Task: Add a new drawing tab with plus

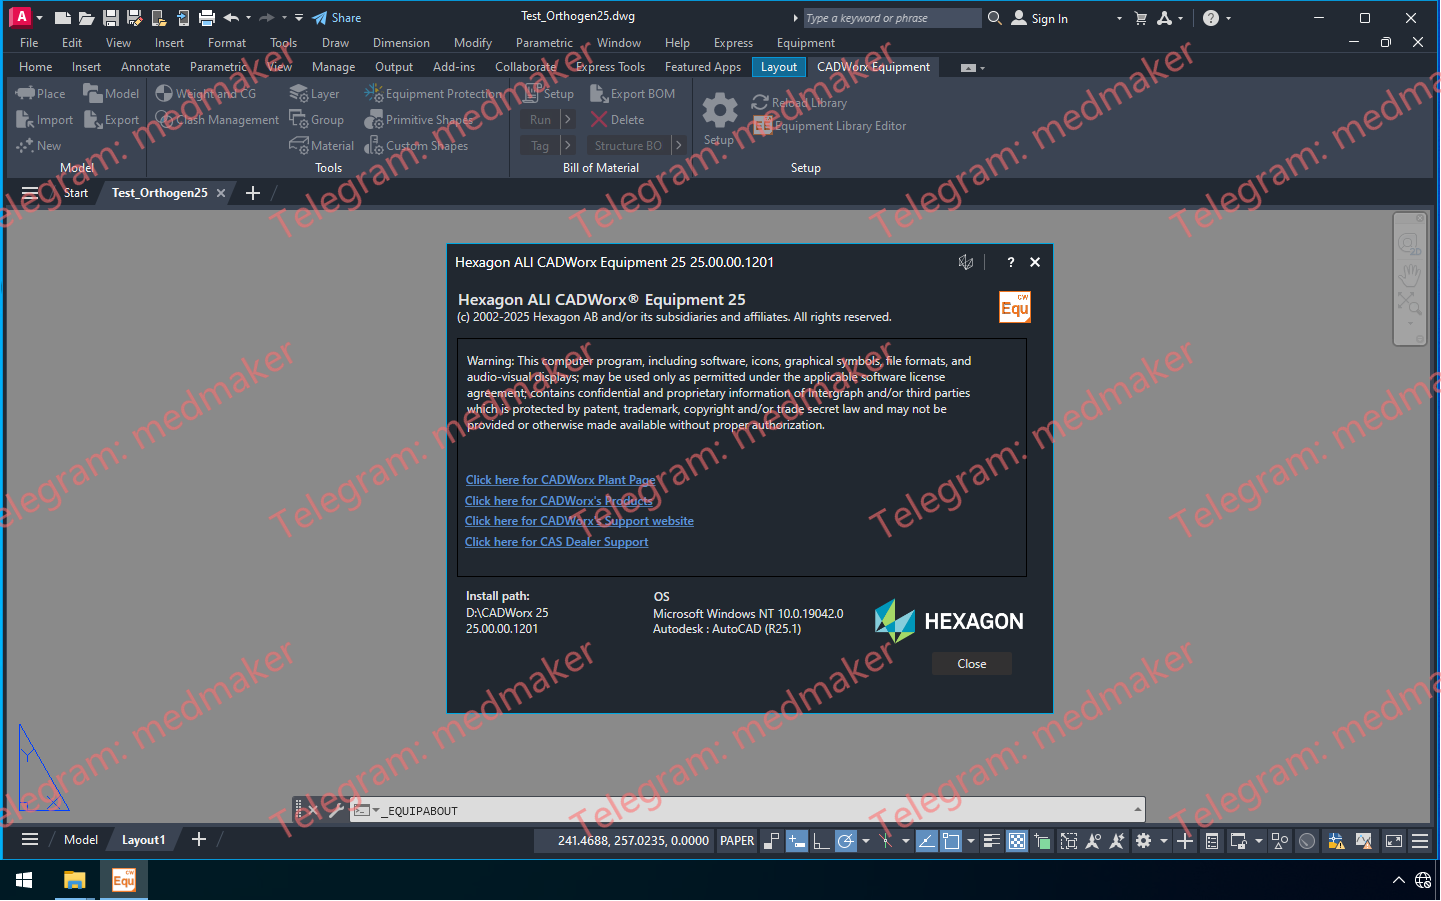Action: [253, 193]
